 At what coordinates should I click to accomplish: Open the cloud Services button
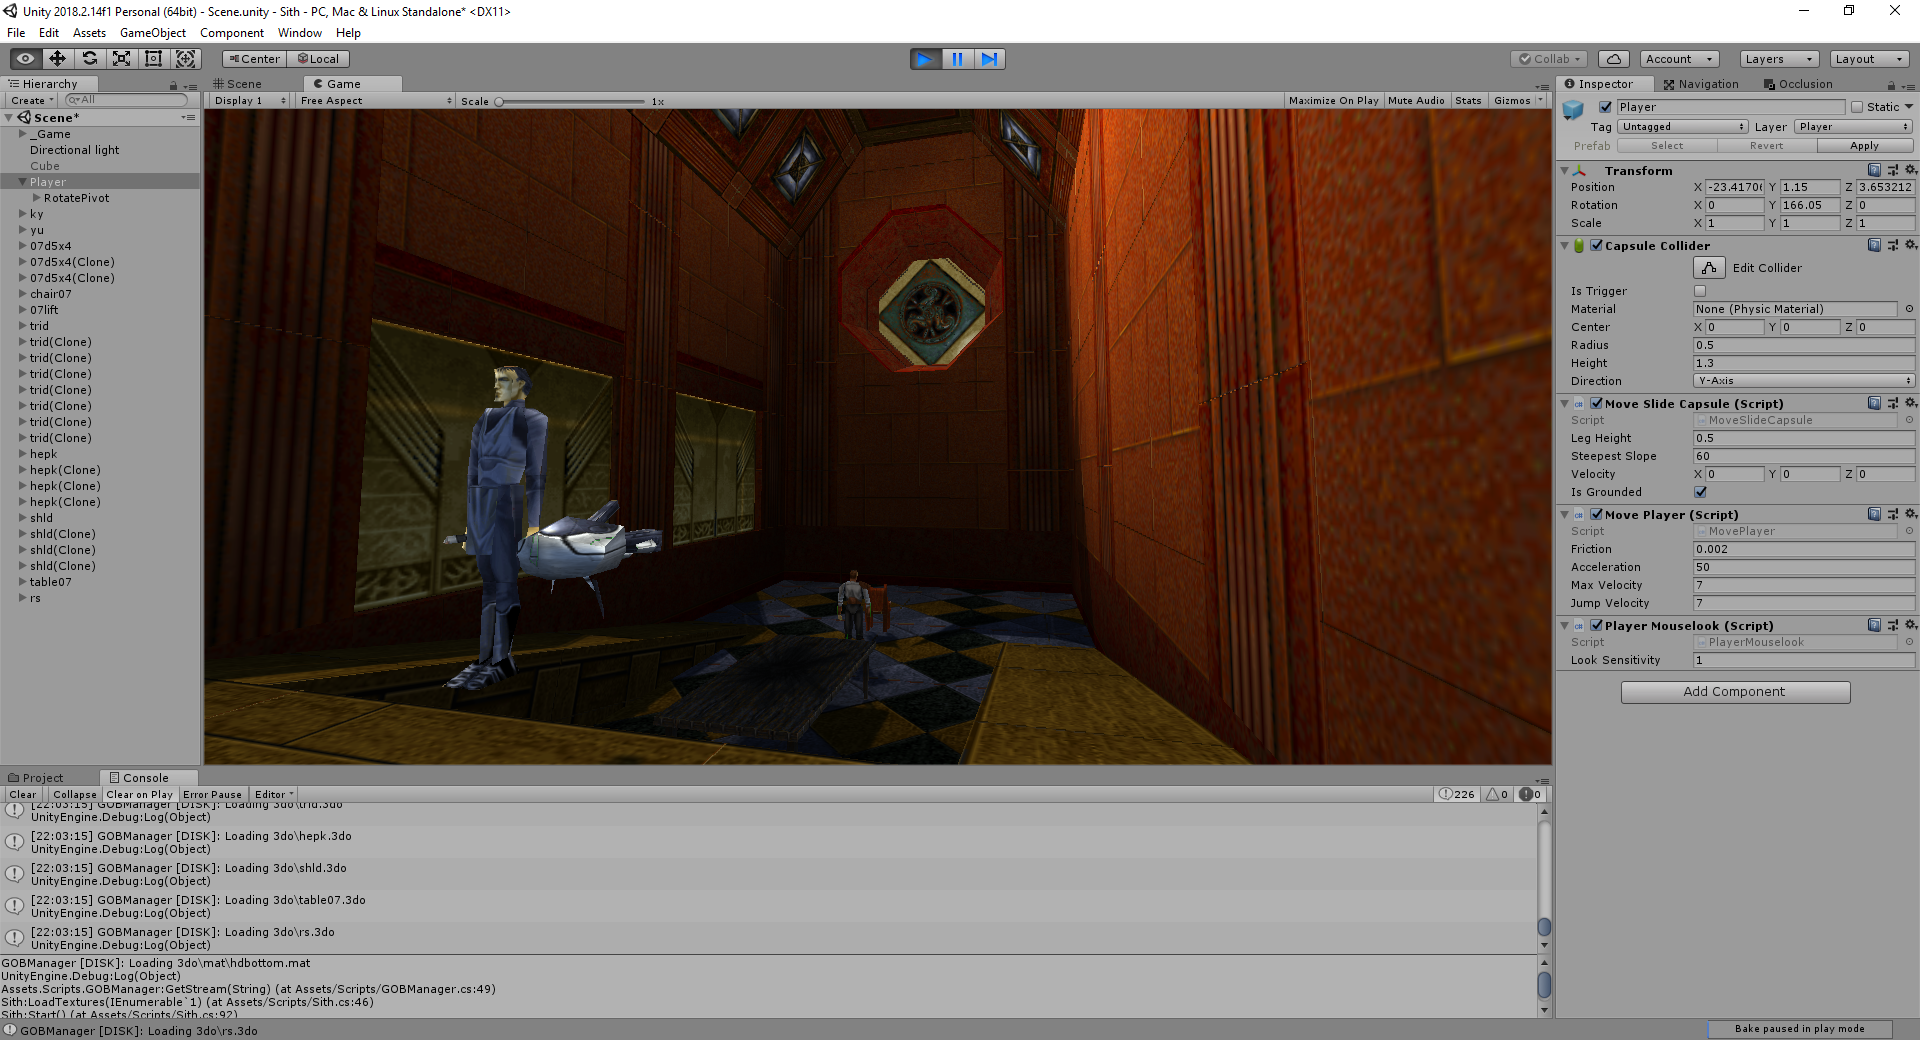(x=1613, y=59)
